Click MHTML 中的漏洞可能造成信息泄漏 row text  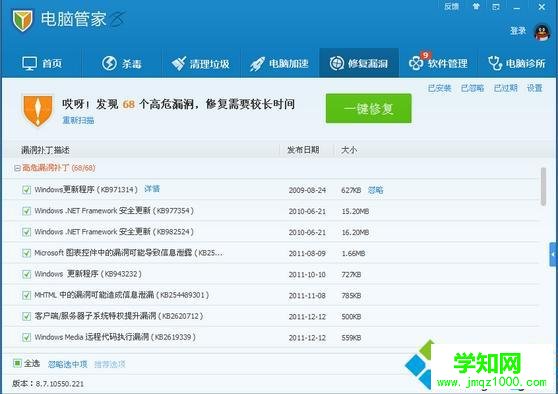pyautogui.click(x=122, y=295)
